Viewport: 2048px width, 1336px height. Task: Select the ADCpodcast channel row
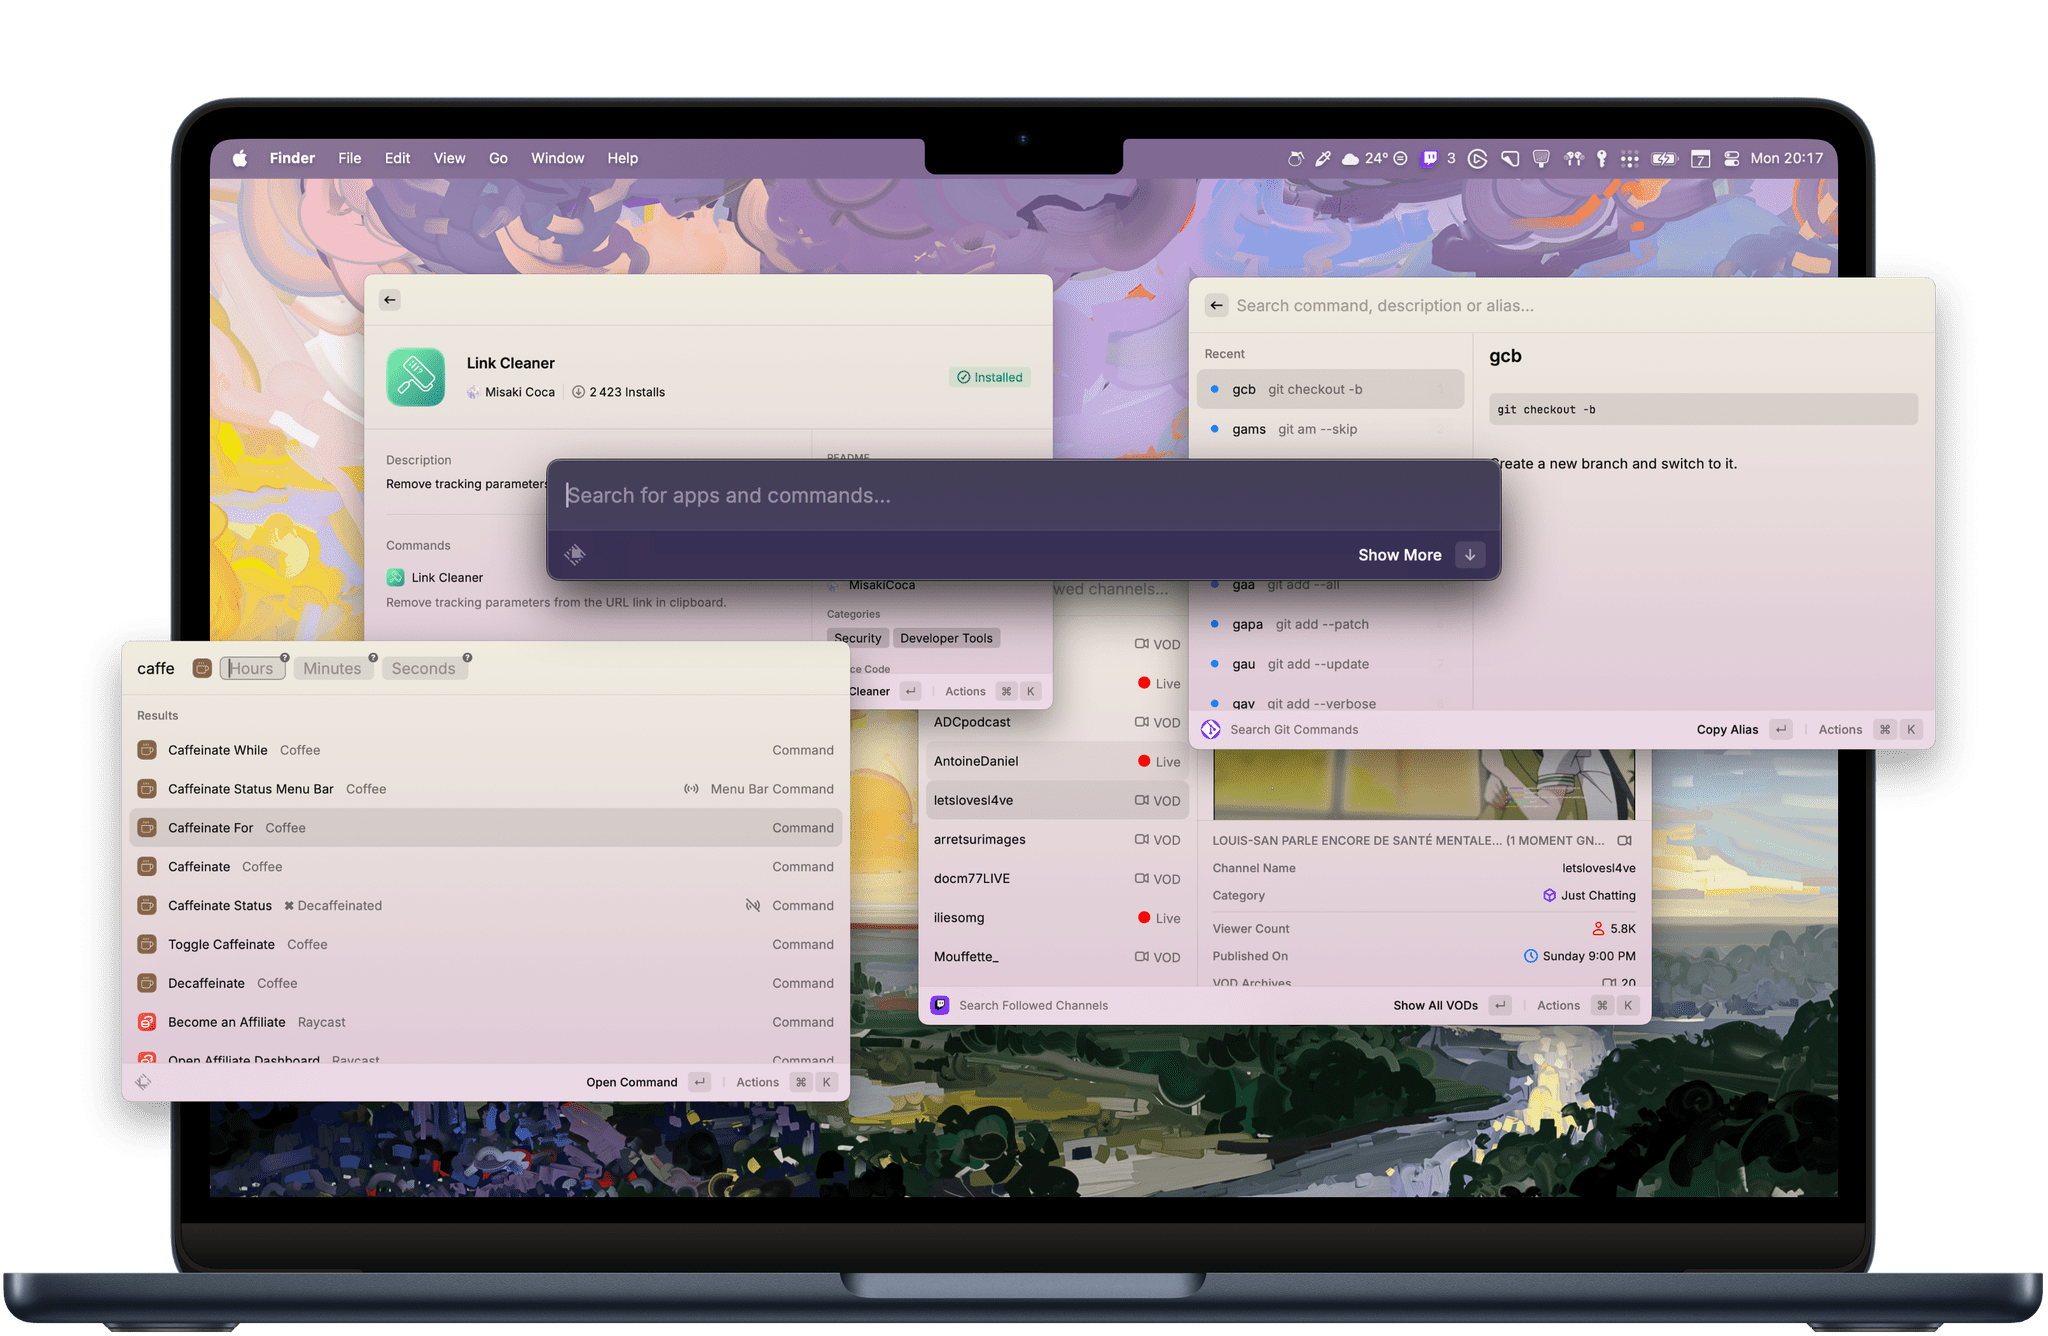(x=1057, y=722)
